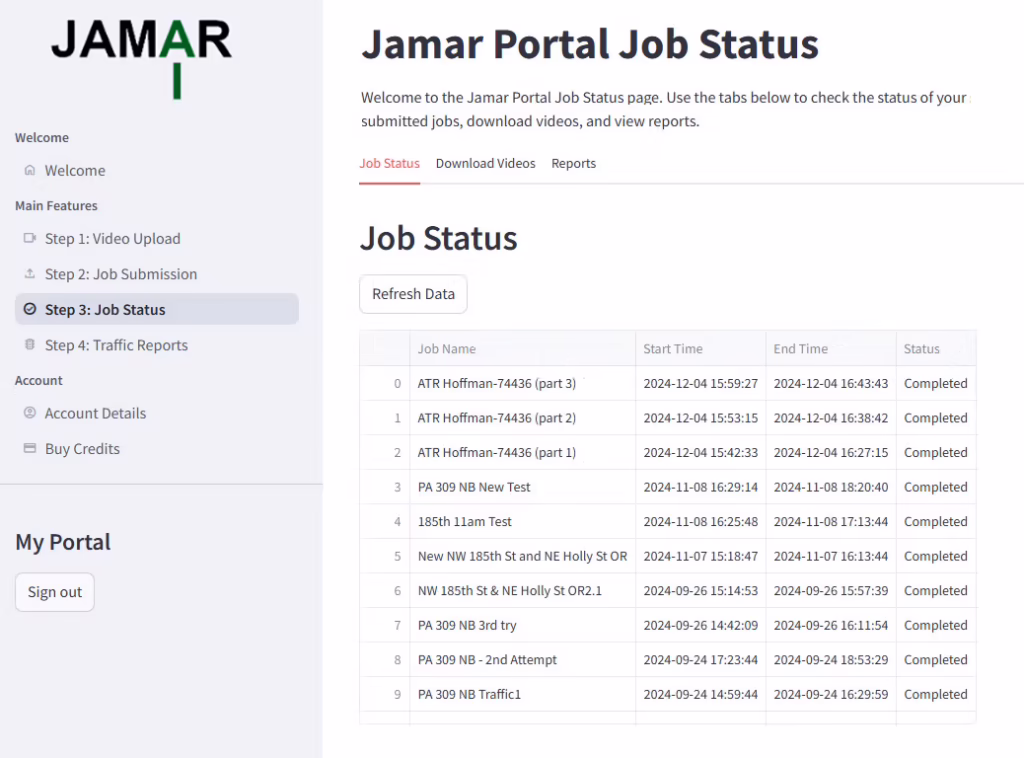This screenshot has width=1024, height=758.
Task: Click row index 3 cell
Action: point(385,487)
